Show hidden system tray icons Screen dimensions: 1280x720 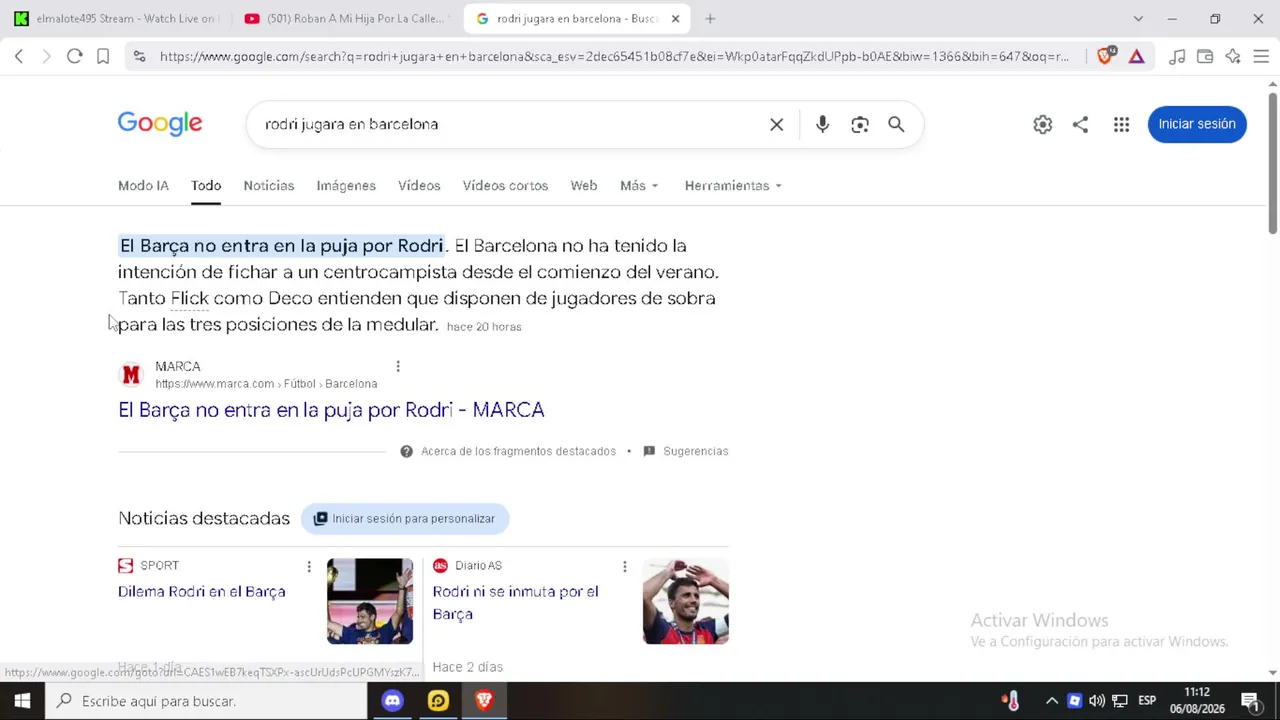click(1051, 701)
